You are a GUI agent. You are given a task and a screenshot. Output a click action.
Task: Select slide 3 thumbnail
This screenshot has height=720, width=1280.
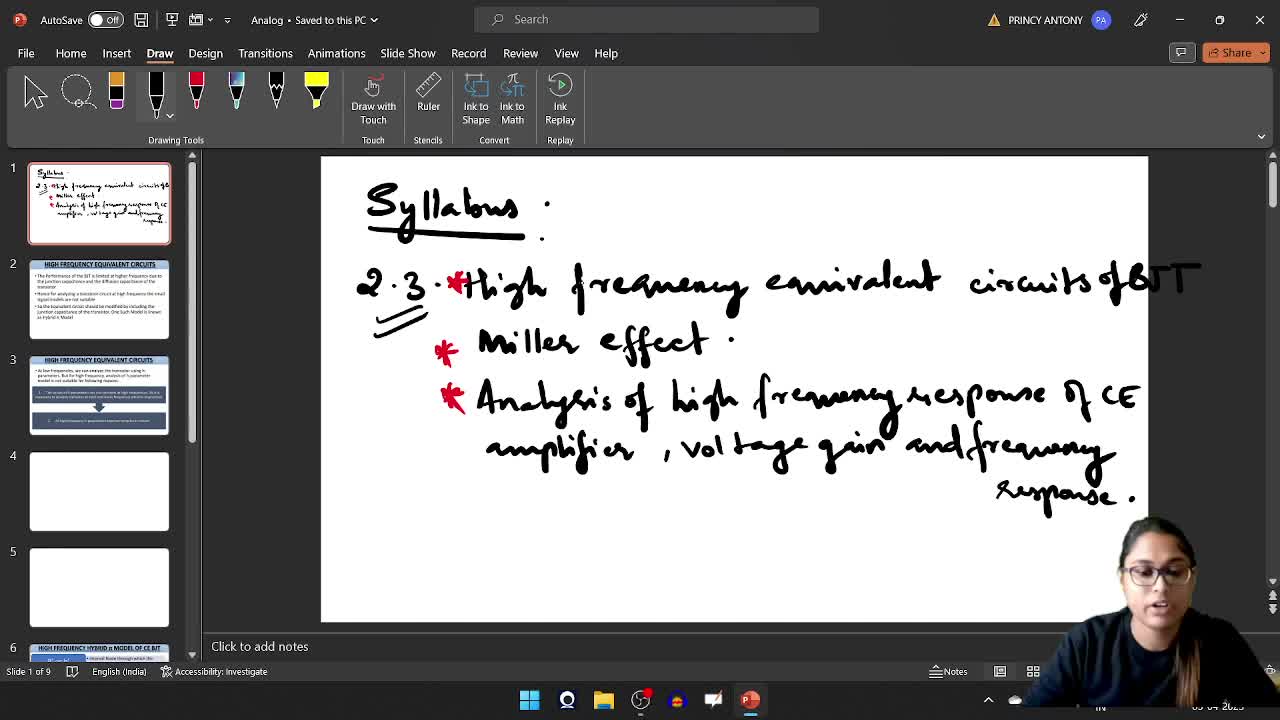(99, 395)
